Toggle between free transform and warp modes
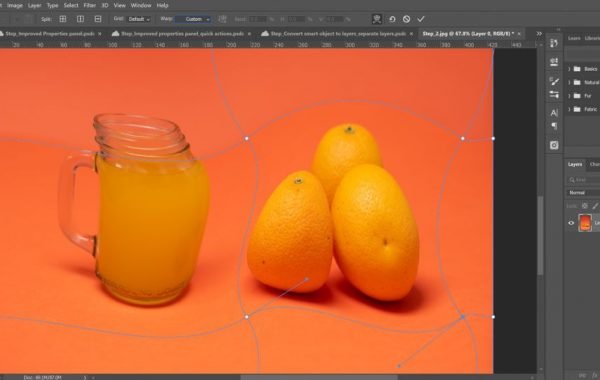The height and width of the screenshot is (380, 600). (377, 19)
